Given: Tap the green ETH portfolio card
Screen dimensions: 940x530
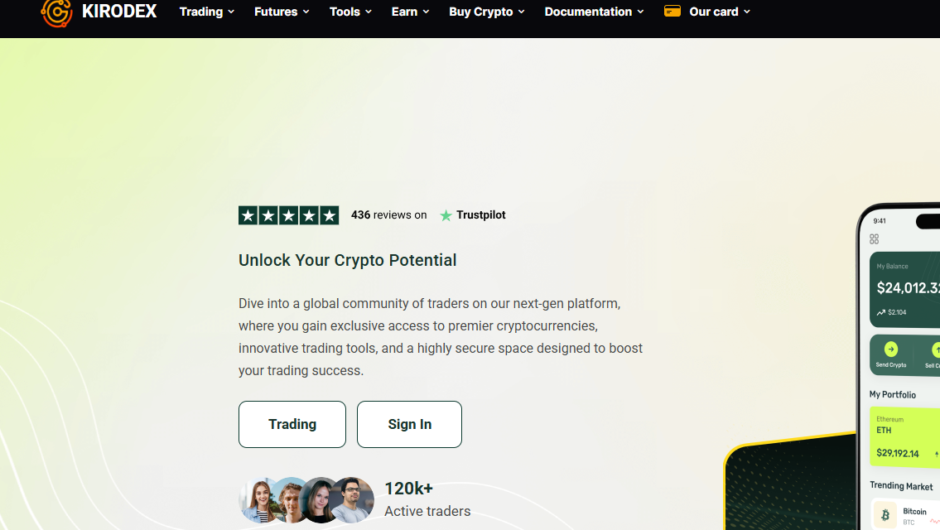Looking at the screenshot, I should click(904, 436).
